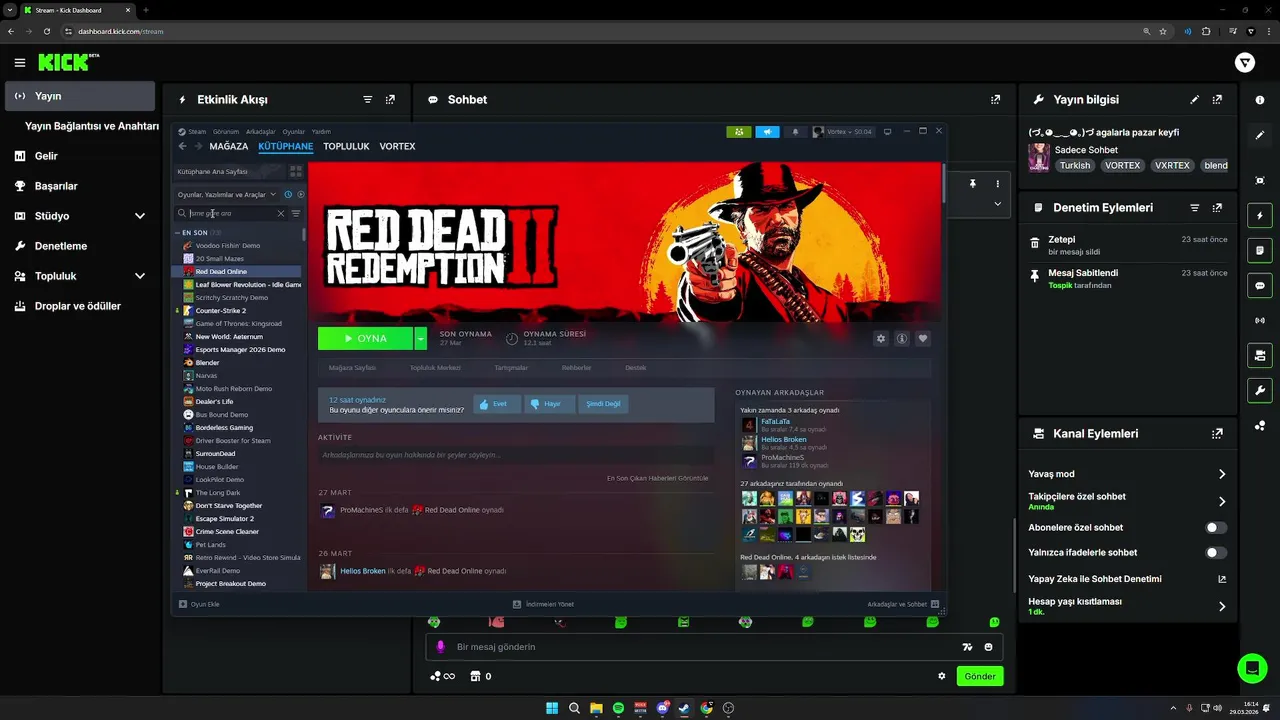This screenshot has width=1280, height=720.
Task: Toggle Steam ready-to-play filter icon
Action: [301, 195]
